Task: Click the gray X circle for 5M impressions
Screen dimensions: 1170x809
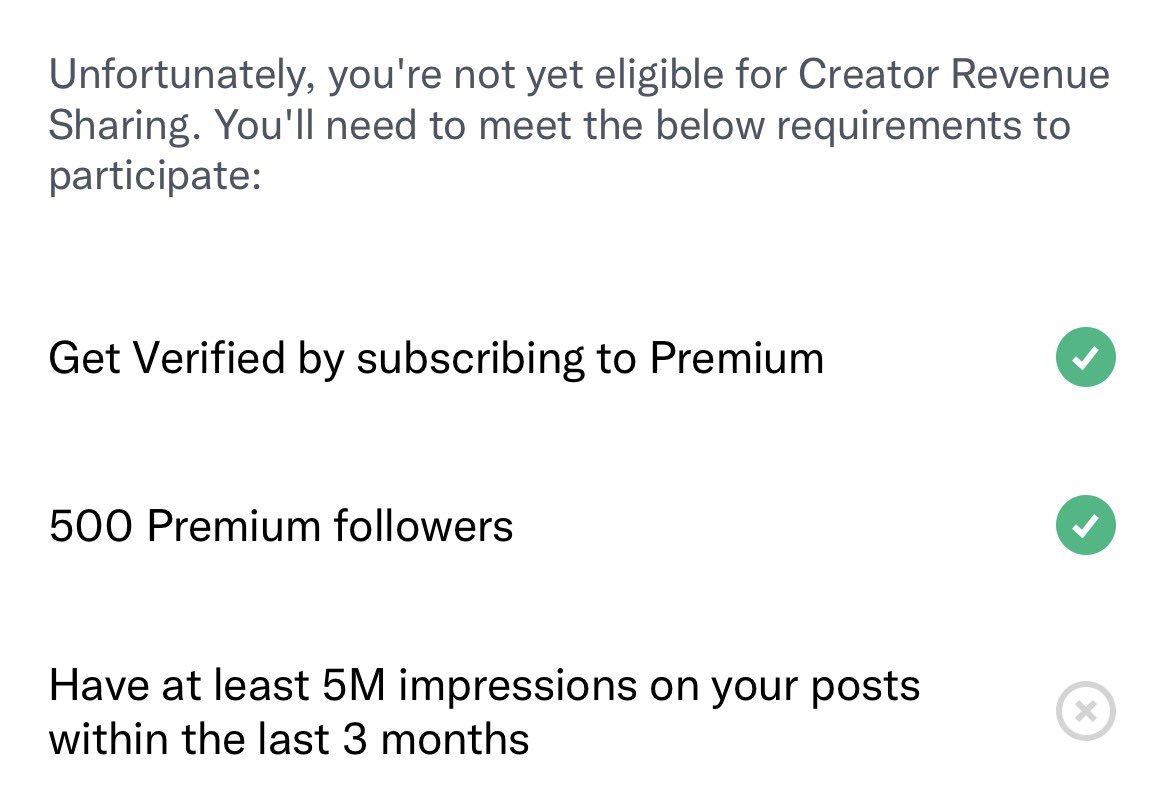Action: pos(1086,710)
